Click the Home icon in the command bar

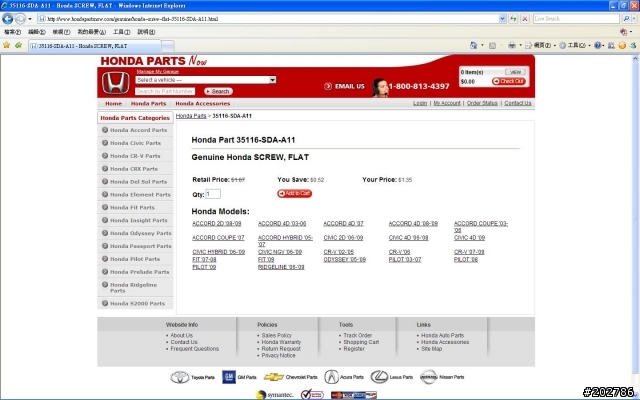tap(473, 45)
